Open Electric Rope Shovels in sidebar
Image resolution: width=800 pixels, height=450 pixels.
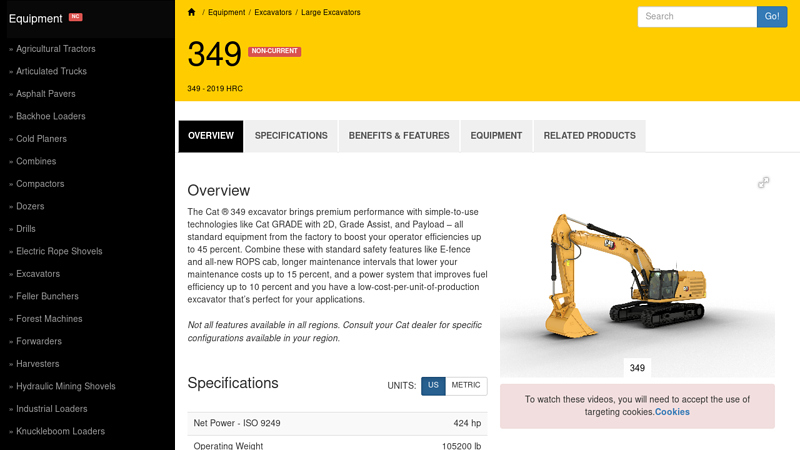click(x=59, y=251)
